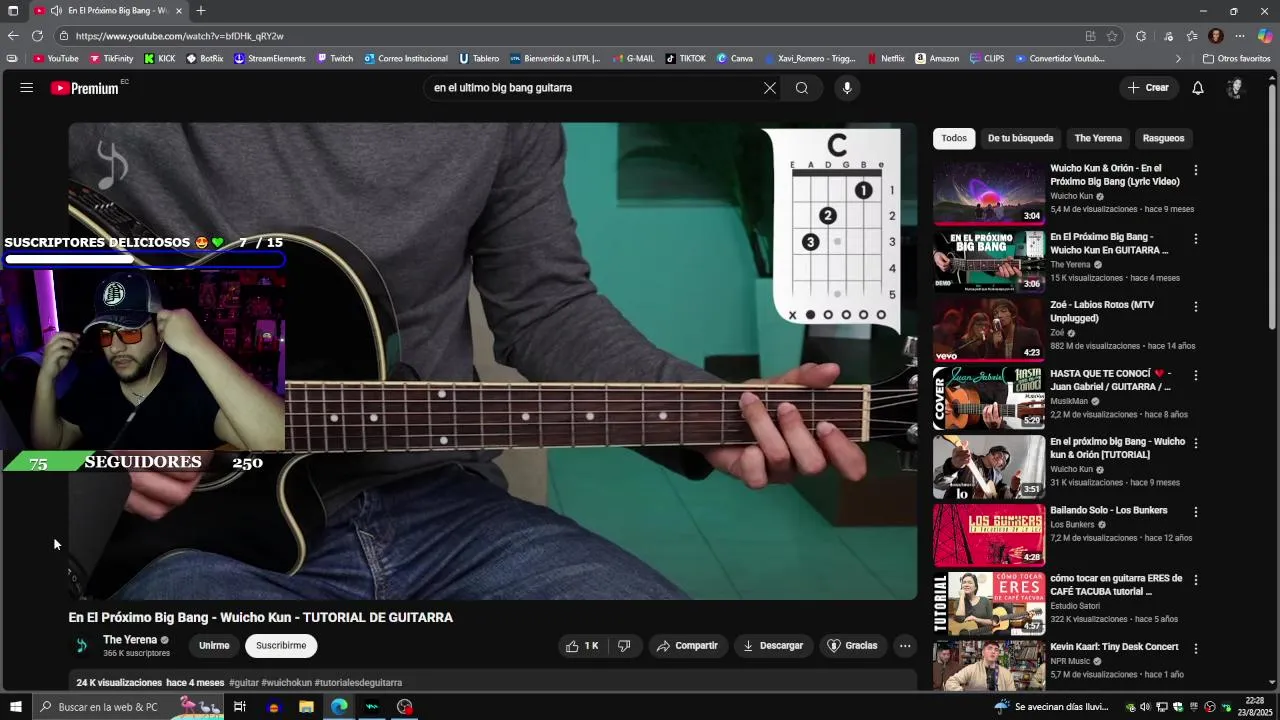1280x720 pixels.
Task: Expand bookmarks overflow chevron
Action: tap(1177, 58)
